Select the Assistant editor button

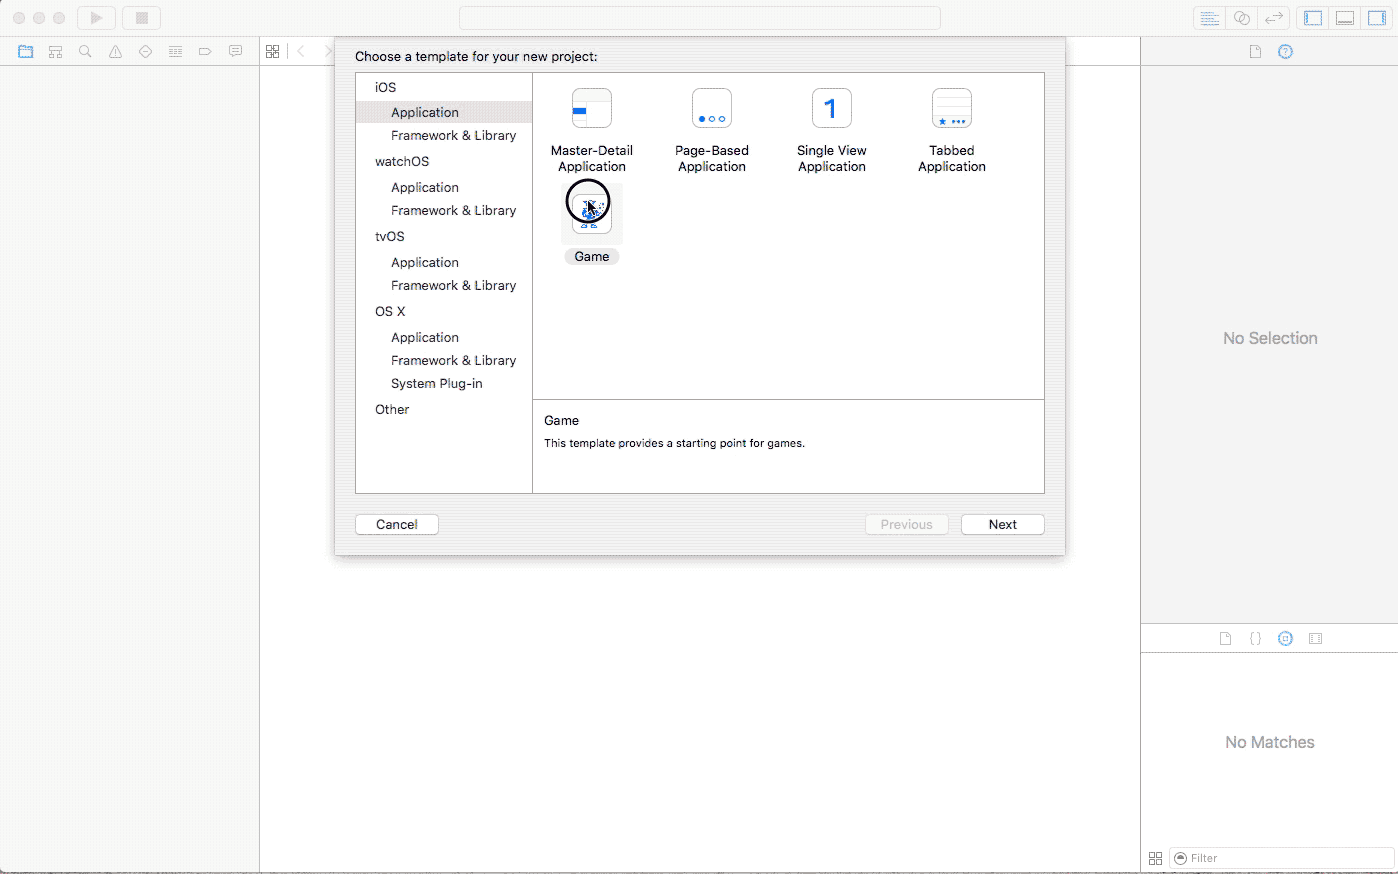(x=1242, y=18)
